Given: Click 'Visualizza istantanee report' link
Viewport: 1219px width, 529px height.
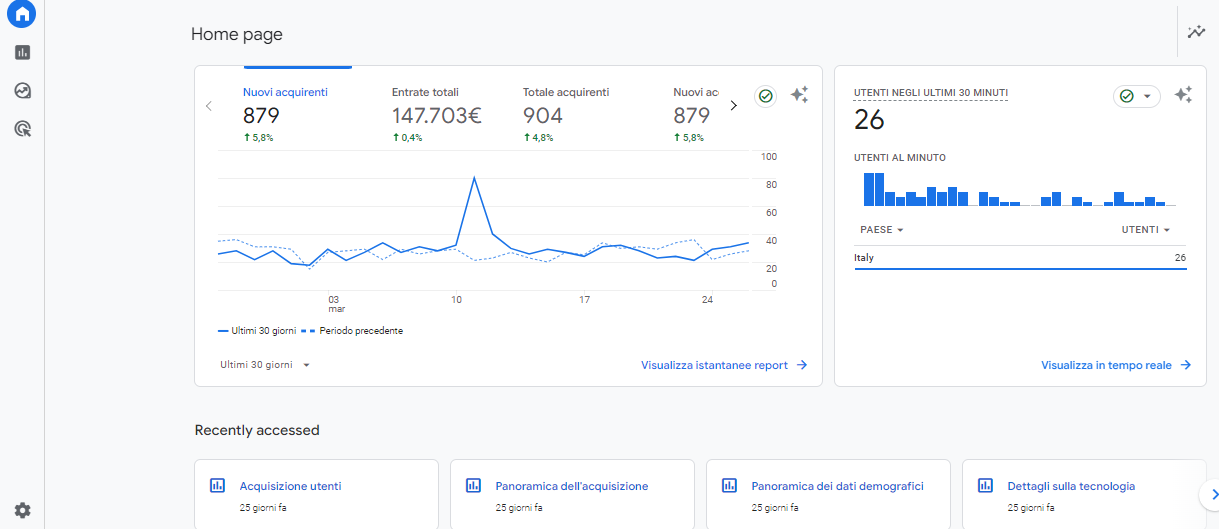Looking at the screenshot, I should (x=723, y=365).
